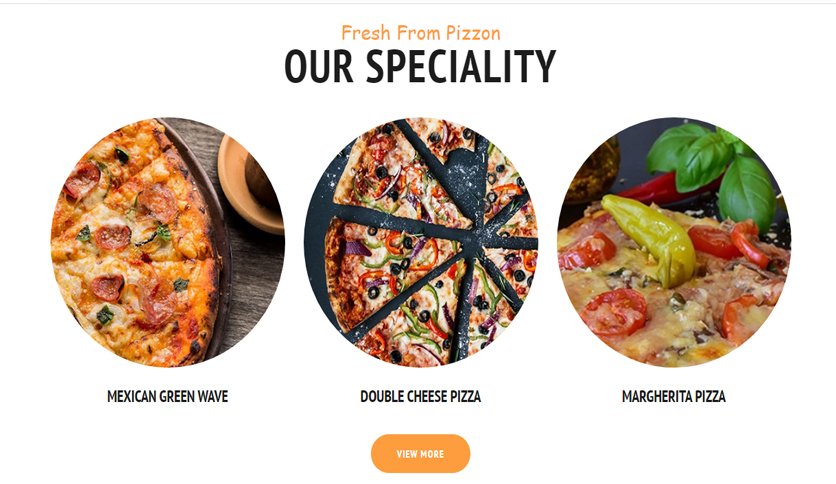Click the Fresh From Pizzon tagline
The height and width of the screenshot is (484, 836).
coord(421,33)
